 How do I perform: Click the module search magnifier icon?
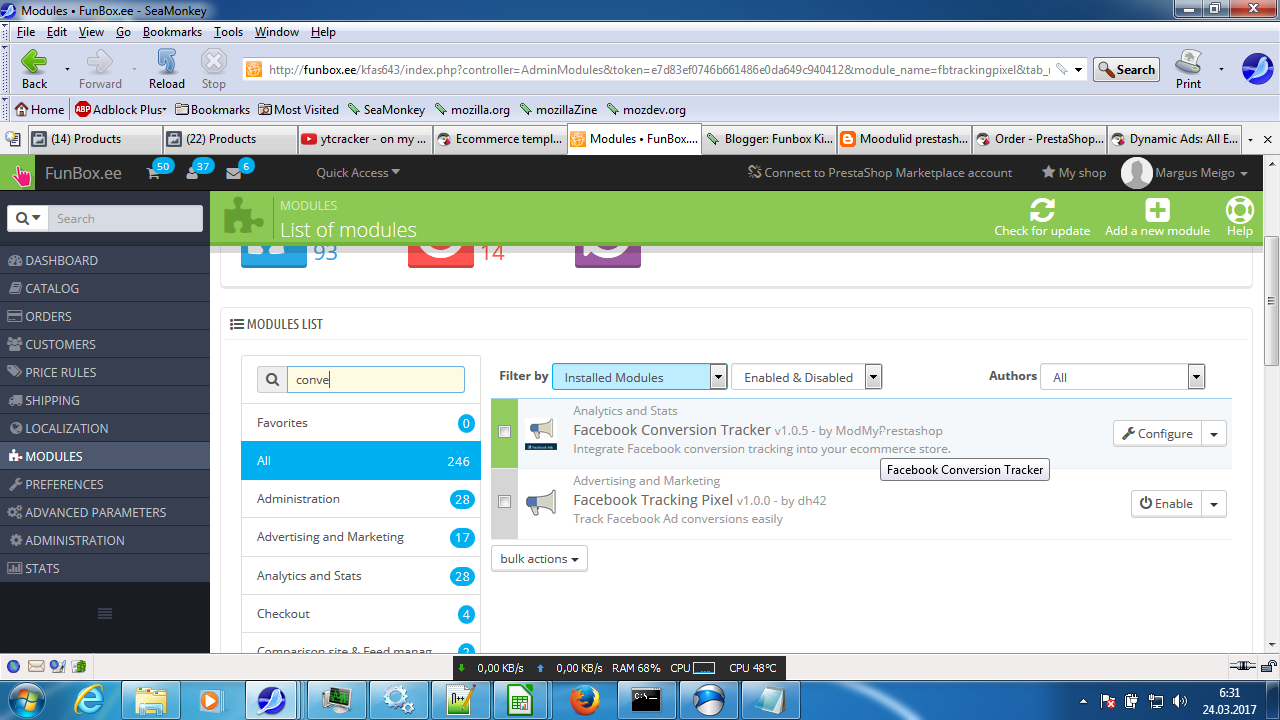coord(272,380)
